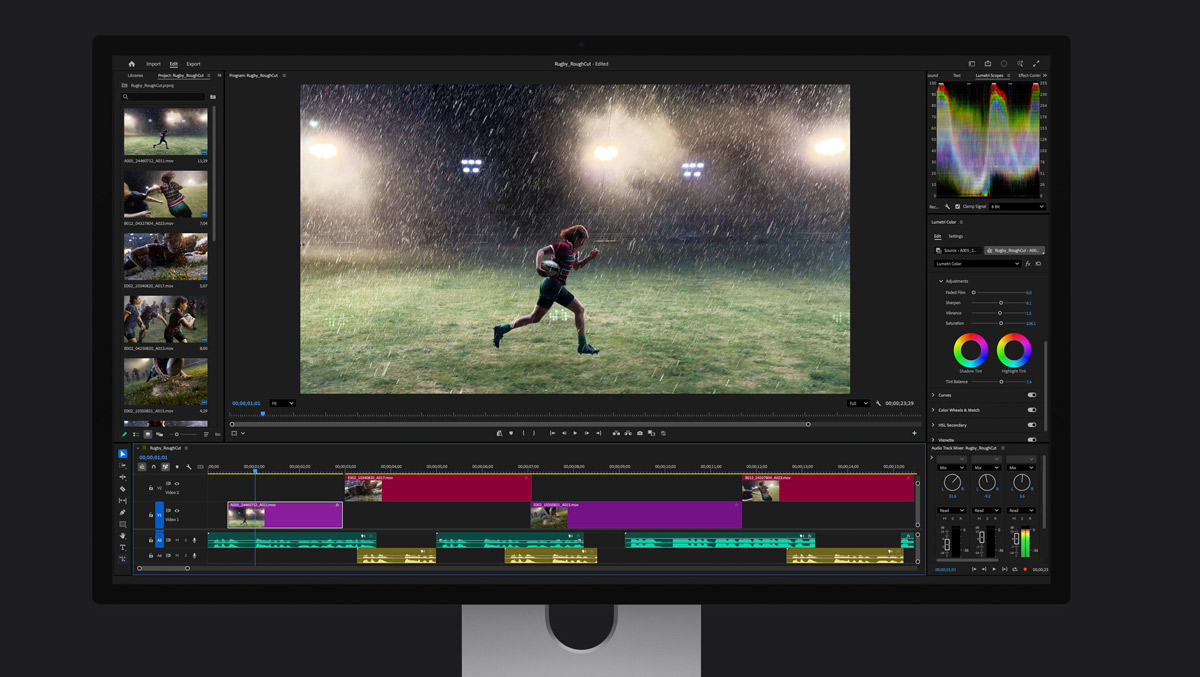This screenshot has height=677, width=1200.
Task: Turn off the HSL Secondary toggle
Action: point(1031,425)
